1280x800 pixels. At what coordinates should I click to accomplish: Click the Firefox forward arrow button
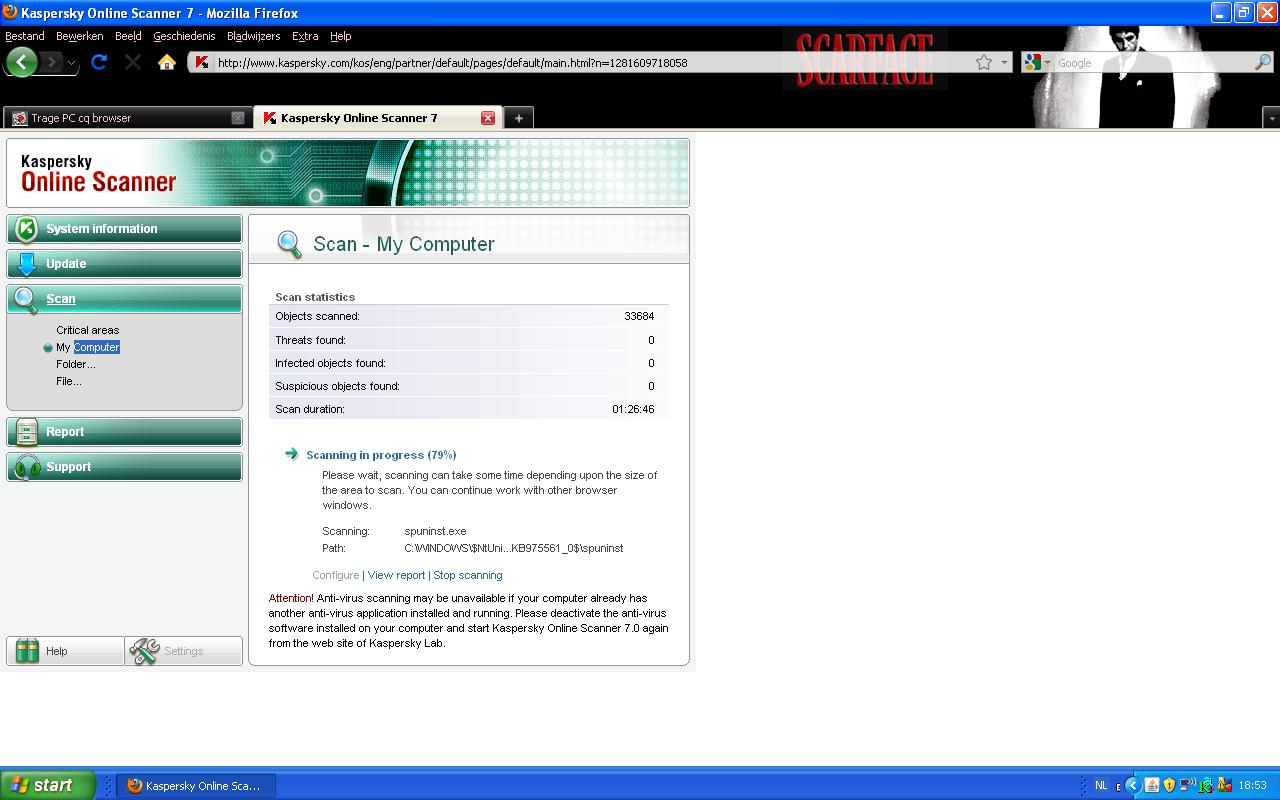(51, 62)
